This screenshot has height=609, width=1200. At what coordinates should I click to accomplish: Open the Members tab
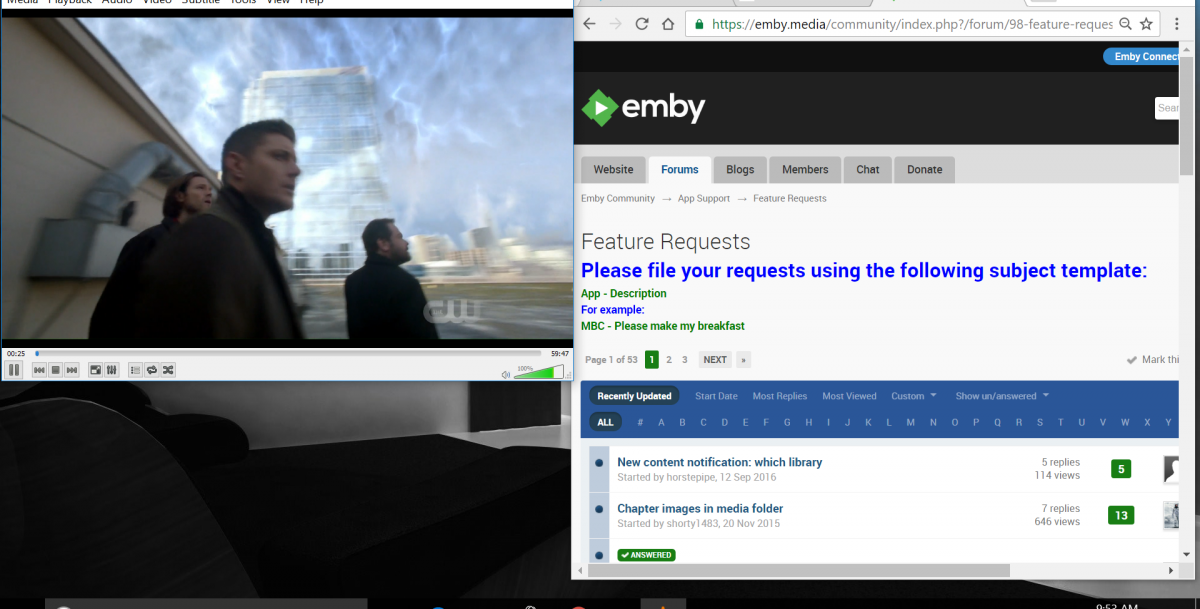point(805,170)
